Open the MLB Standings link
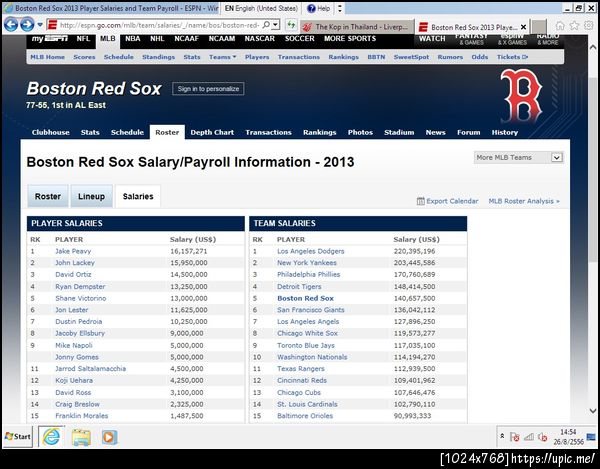 pyautogui.click(x=158, y=57)
